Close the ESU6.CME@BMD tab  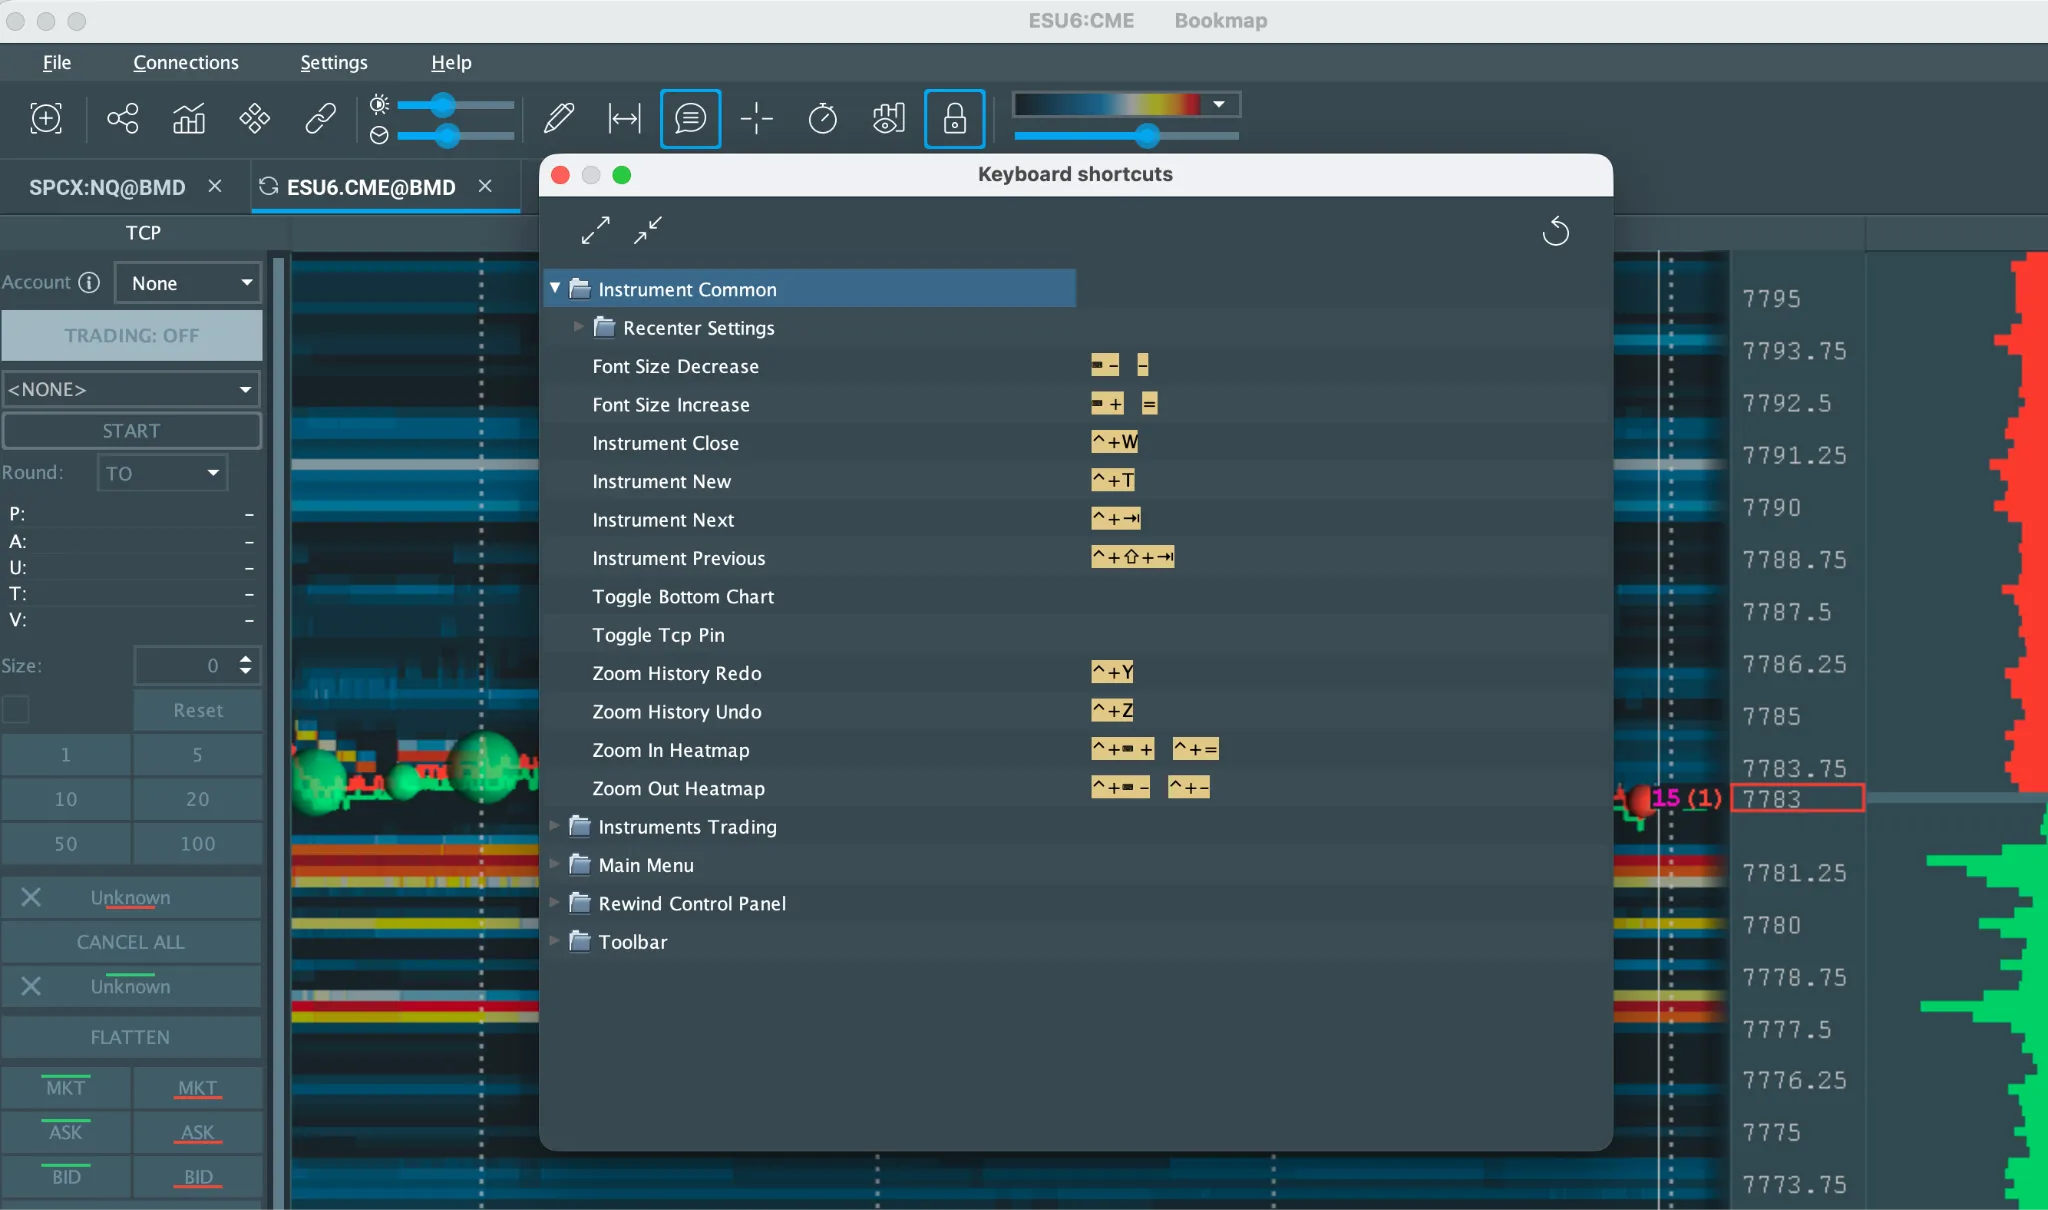[x=485, y=186]
